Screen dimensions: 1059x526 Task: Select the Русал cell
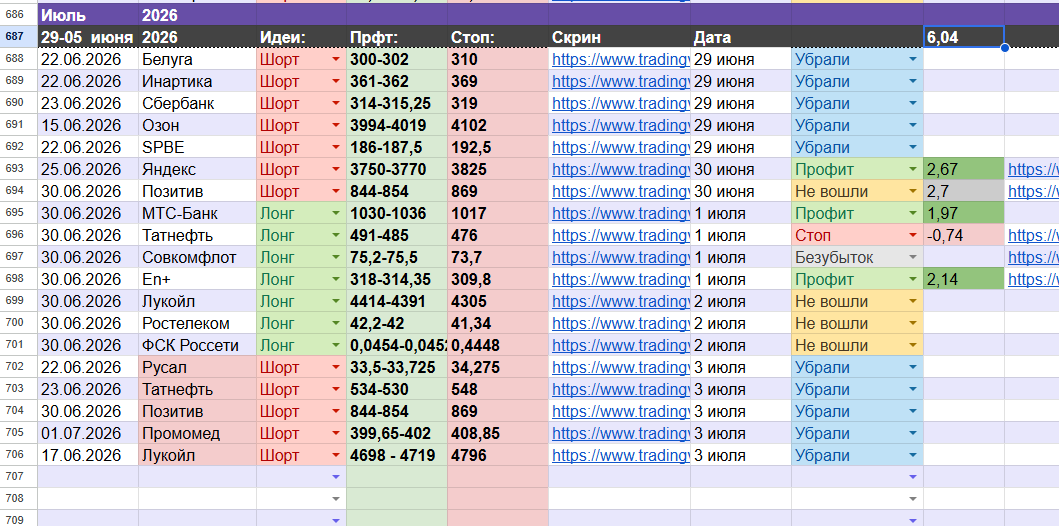point(198,367)
